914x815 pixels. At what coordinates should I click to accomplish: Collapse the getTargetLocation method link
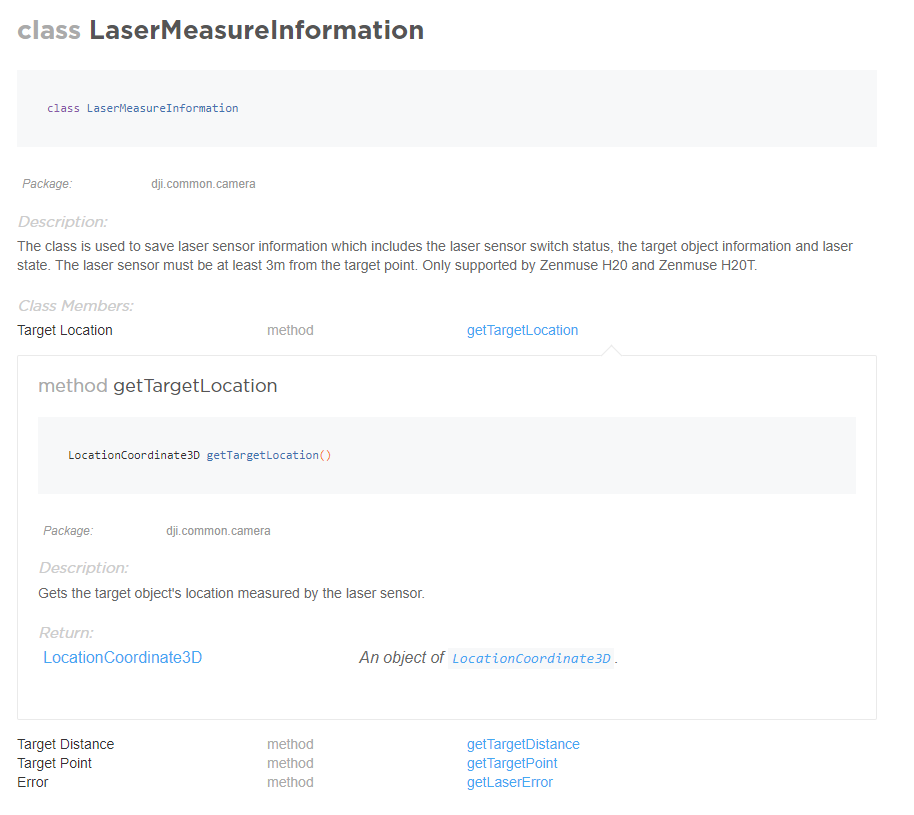[x=522, y=330]
